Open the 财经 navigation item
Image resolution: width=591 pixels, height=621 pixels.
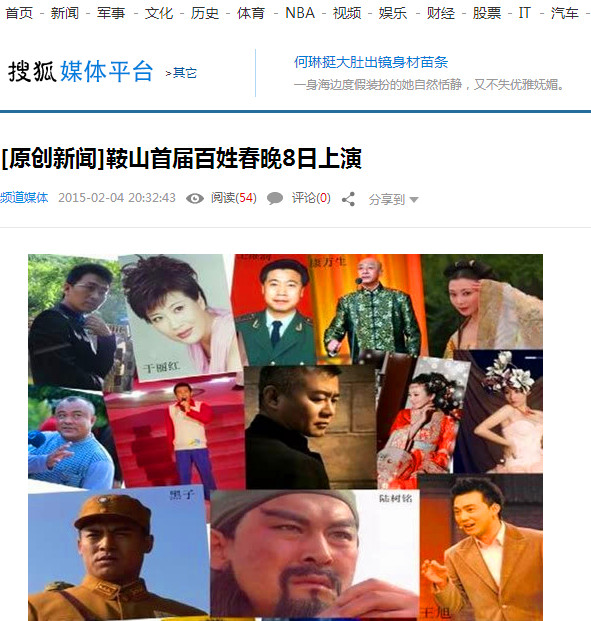(440, 13)
